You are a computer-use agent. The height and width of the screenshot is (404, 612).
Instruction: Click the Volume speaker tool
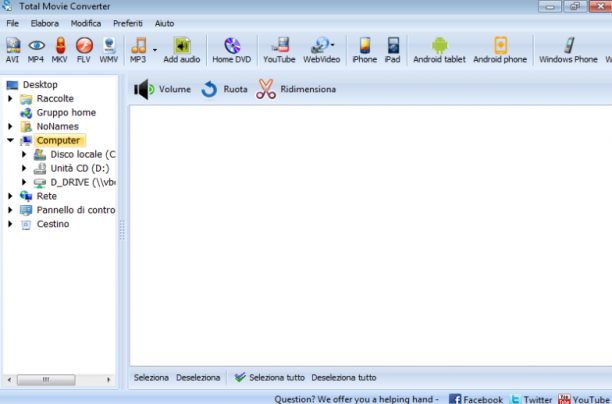tap(162, 89)
